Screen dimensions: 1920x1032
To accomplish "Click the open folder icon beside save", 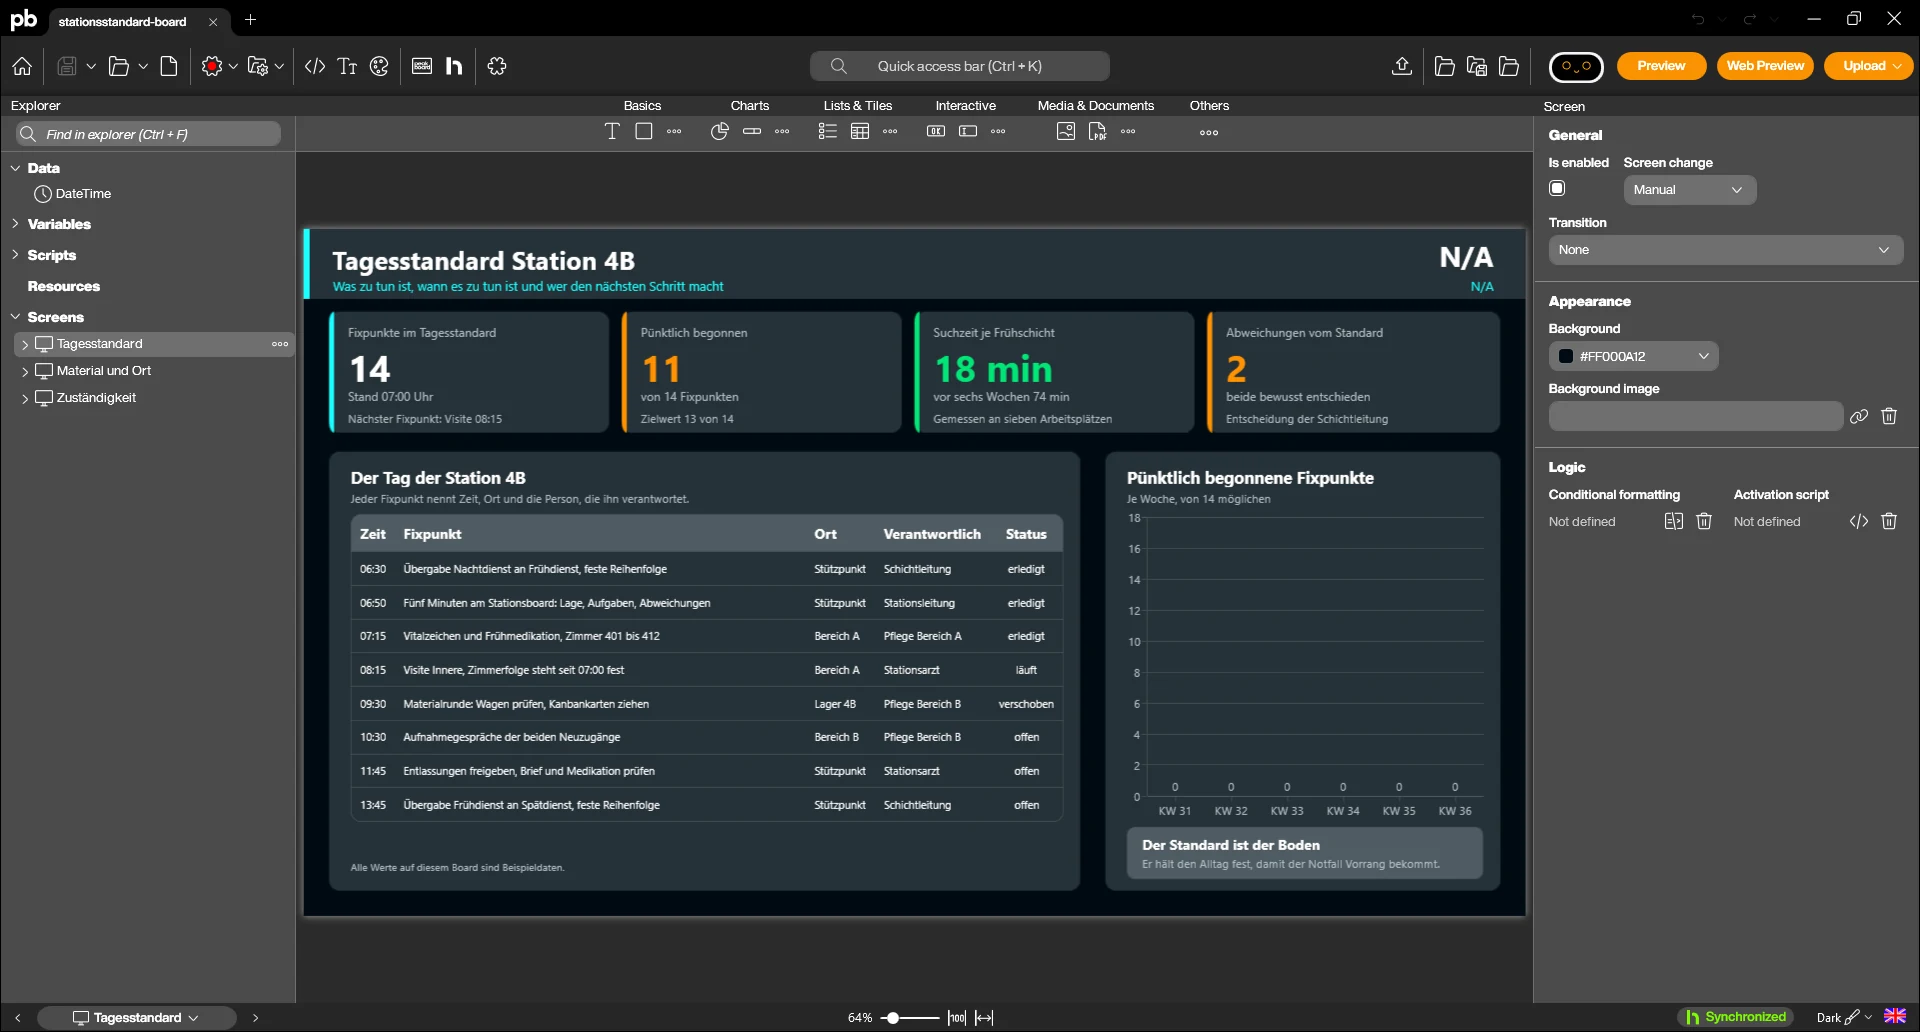I will (x=119, y=66).
